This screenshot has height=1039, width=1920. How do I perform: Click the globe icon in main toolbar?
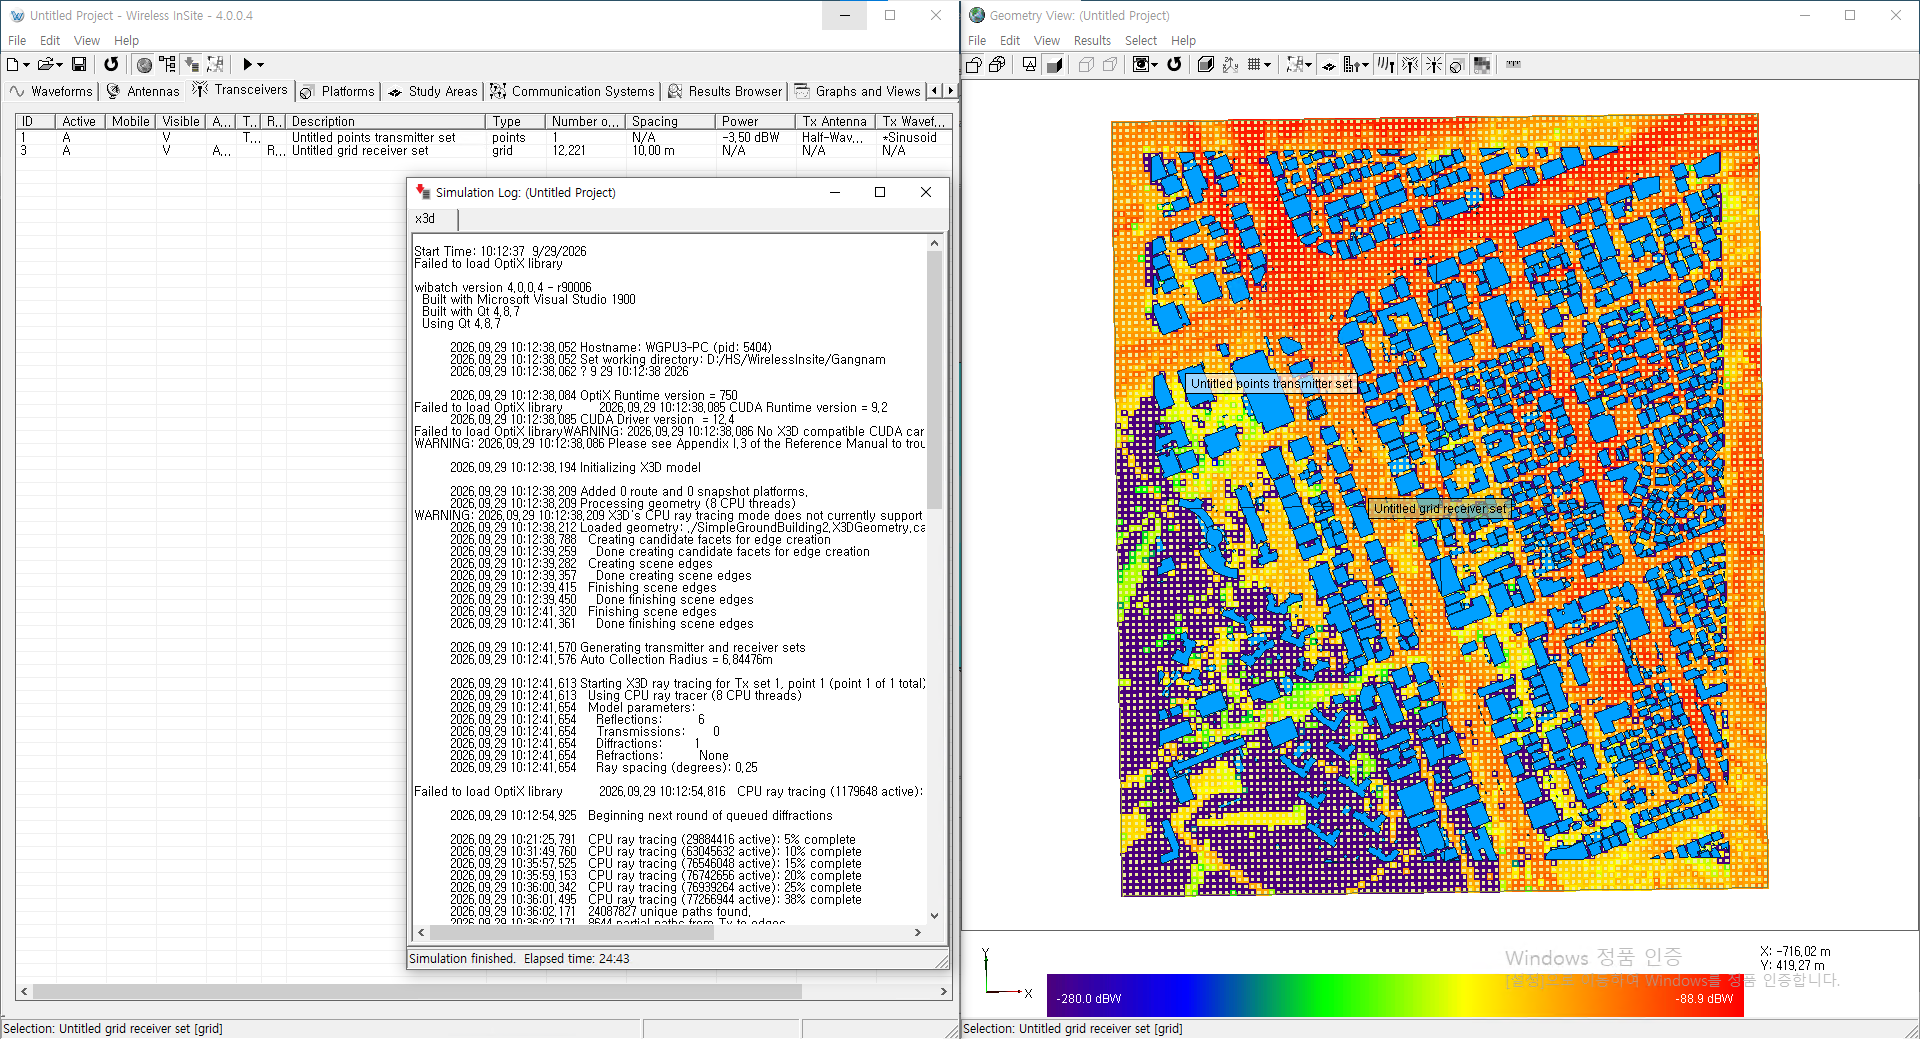click(145, 64)
